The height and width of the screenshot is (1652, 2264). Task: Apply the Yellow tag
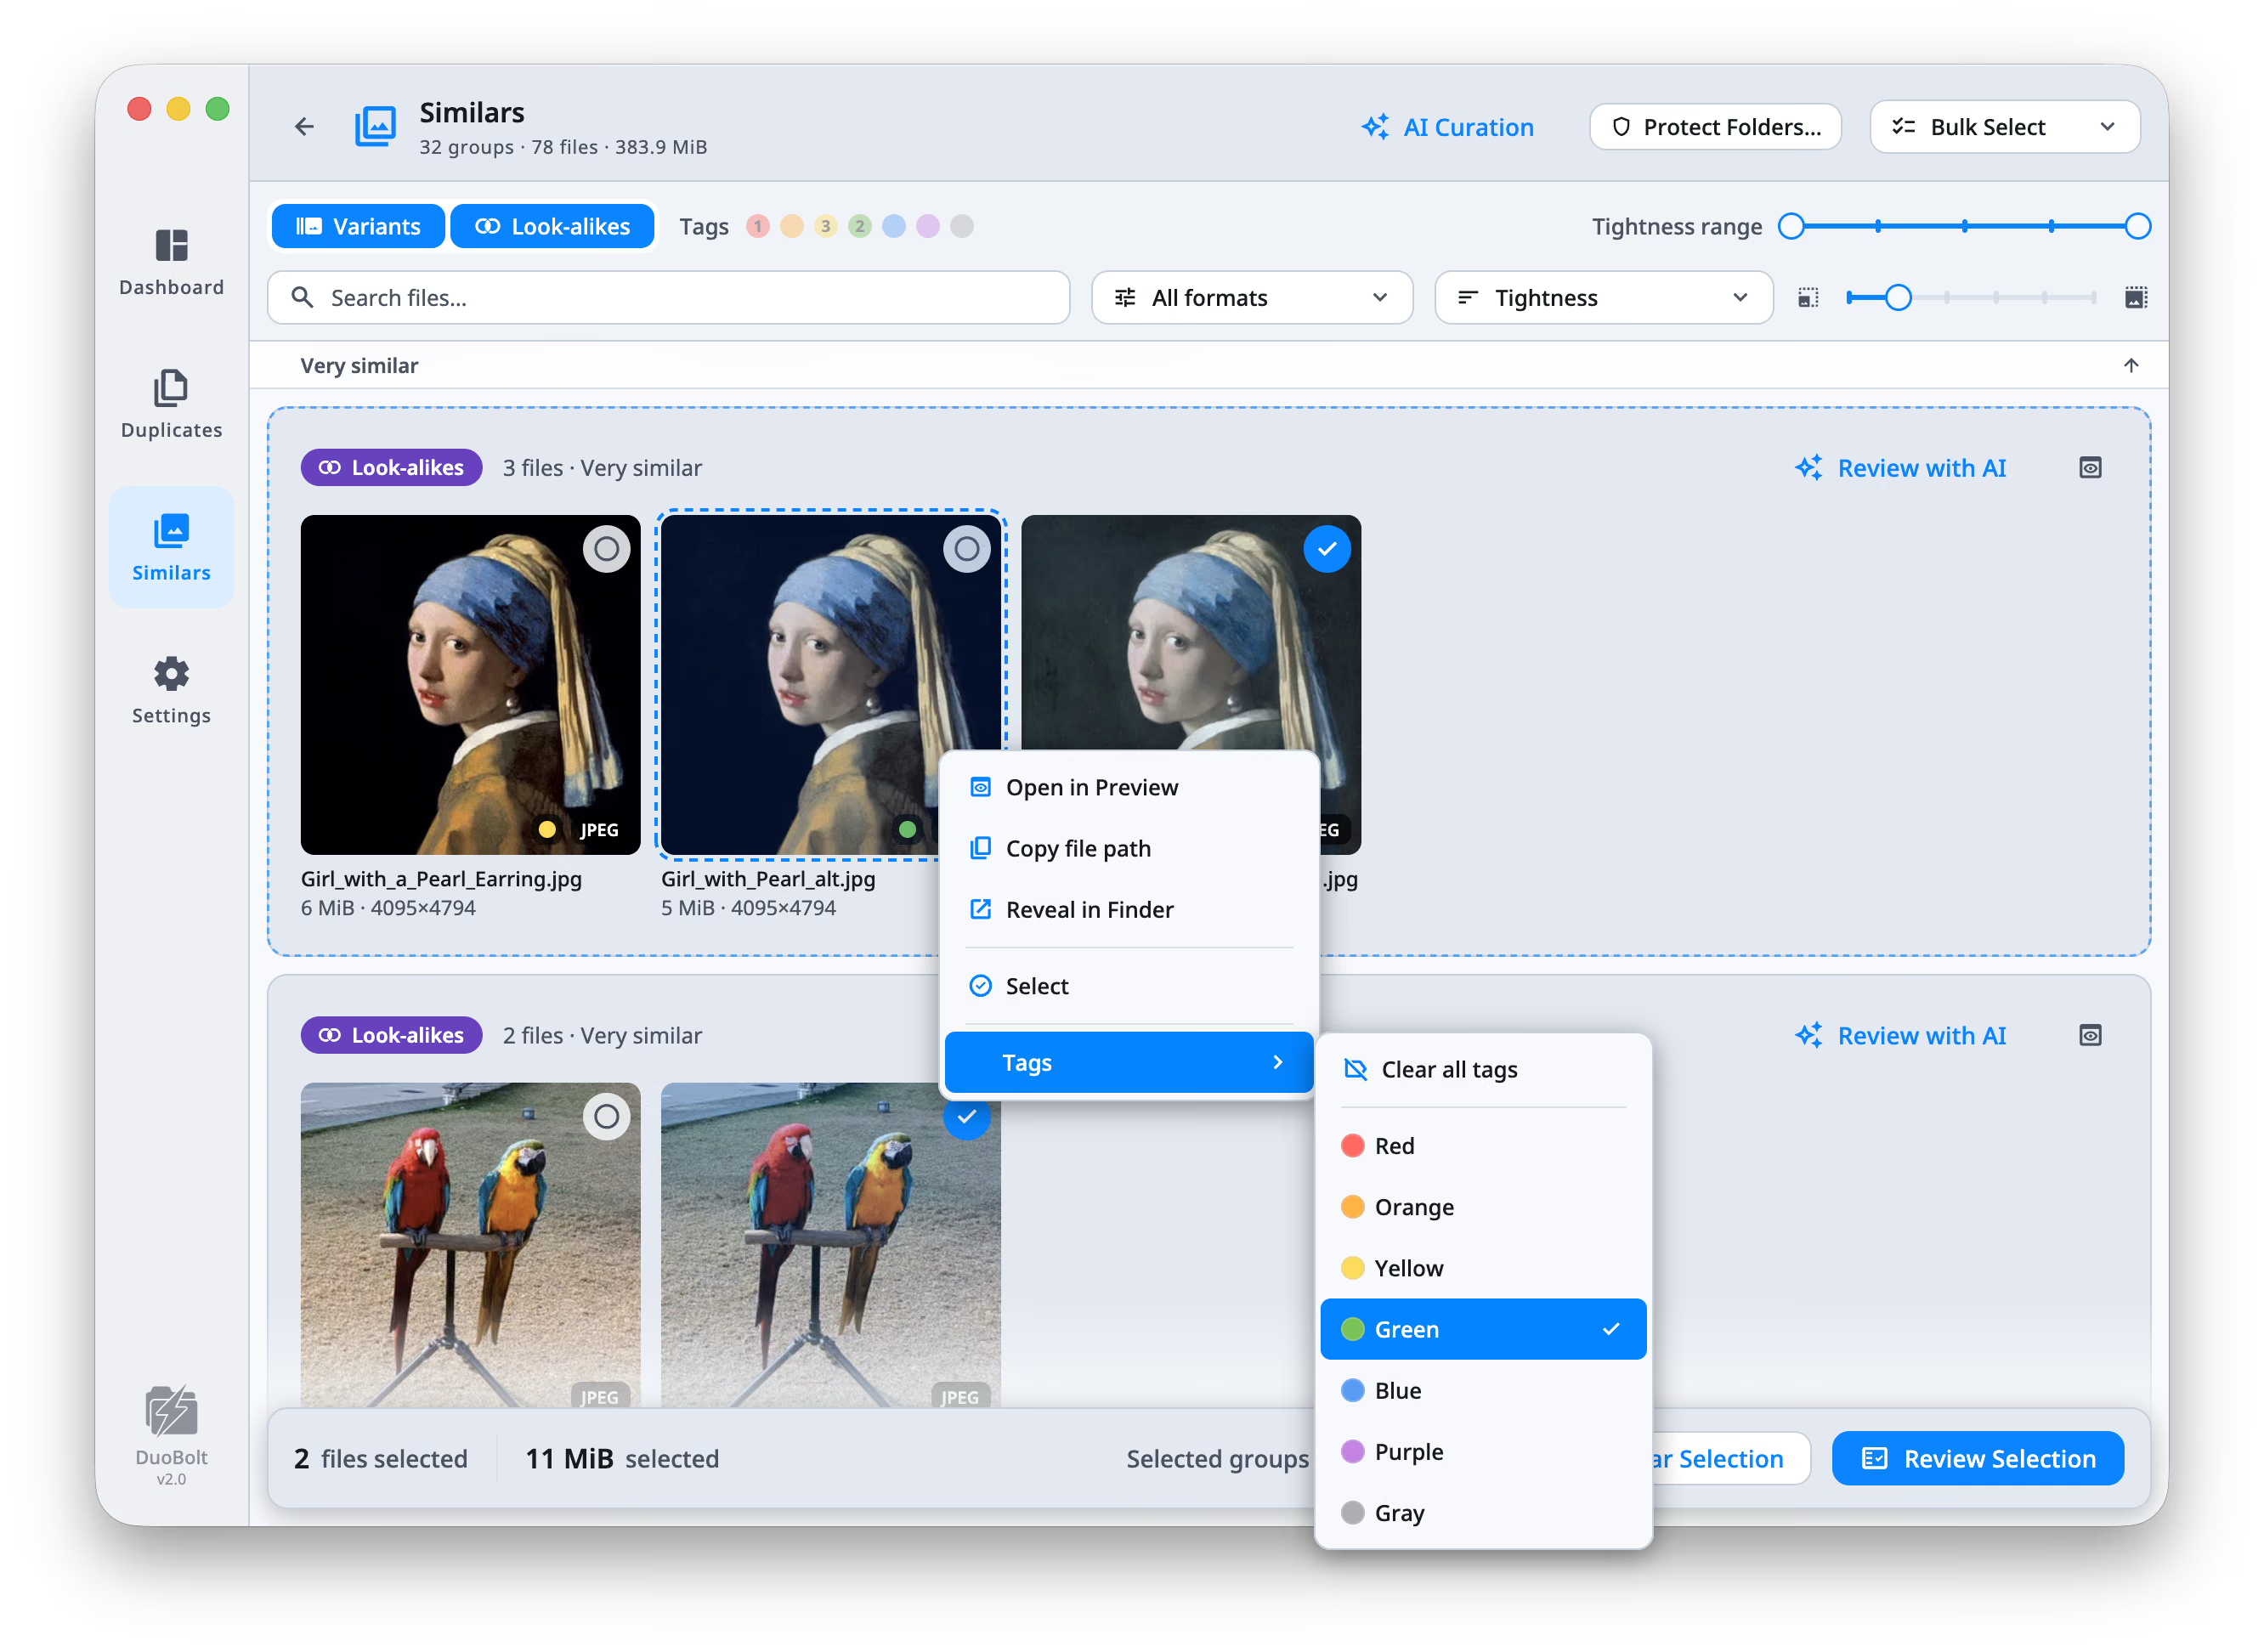click(x=1483, y=1269)
